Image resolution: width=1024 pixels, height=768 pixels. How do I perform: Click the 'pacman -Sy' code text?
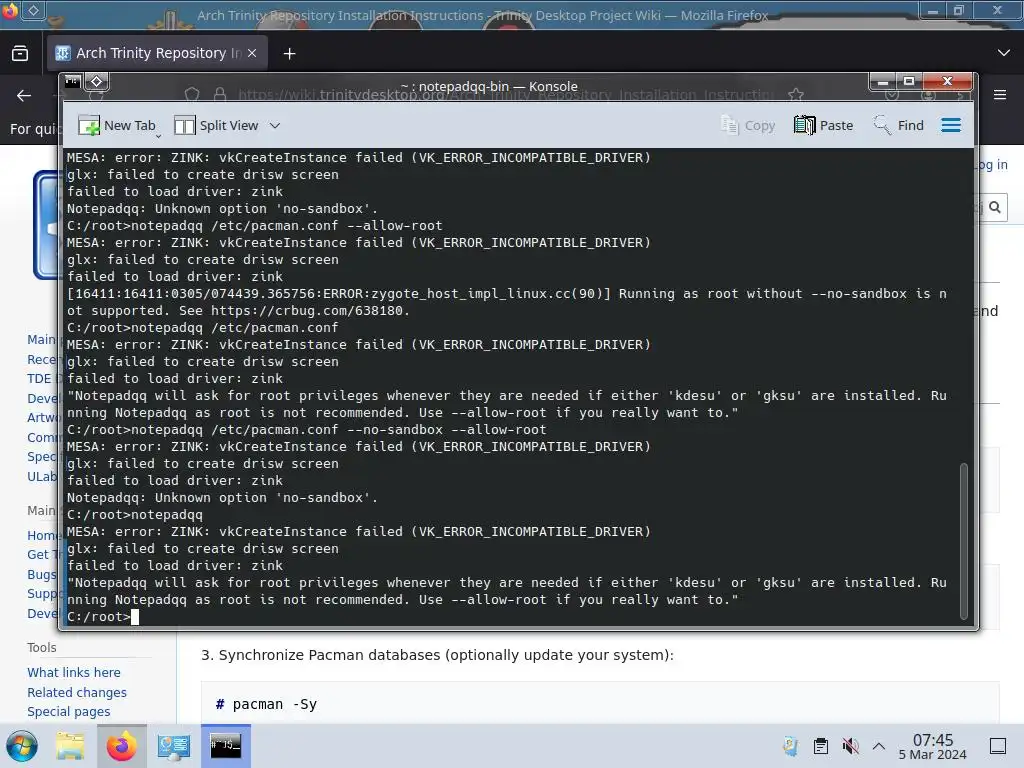(274, 705)
